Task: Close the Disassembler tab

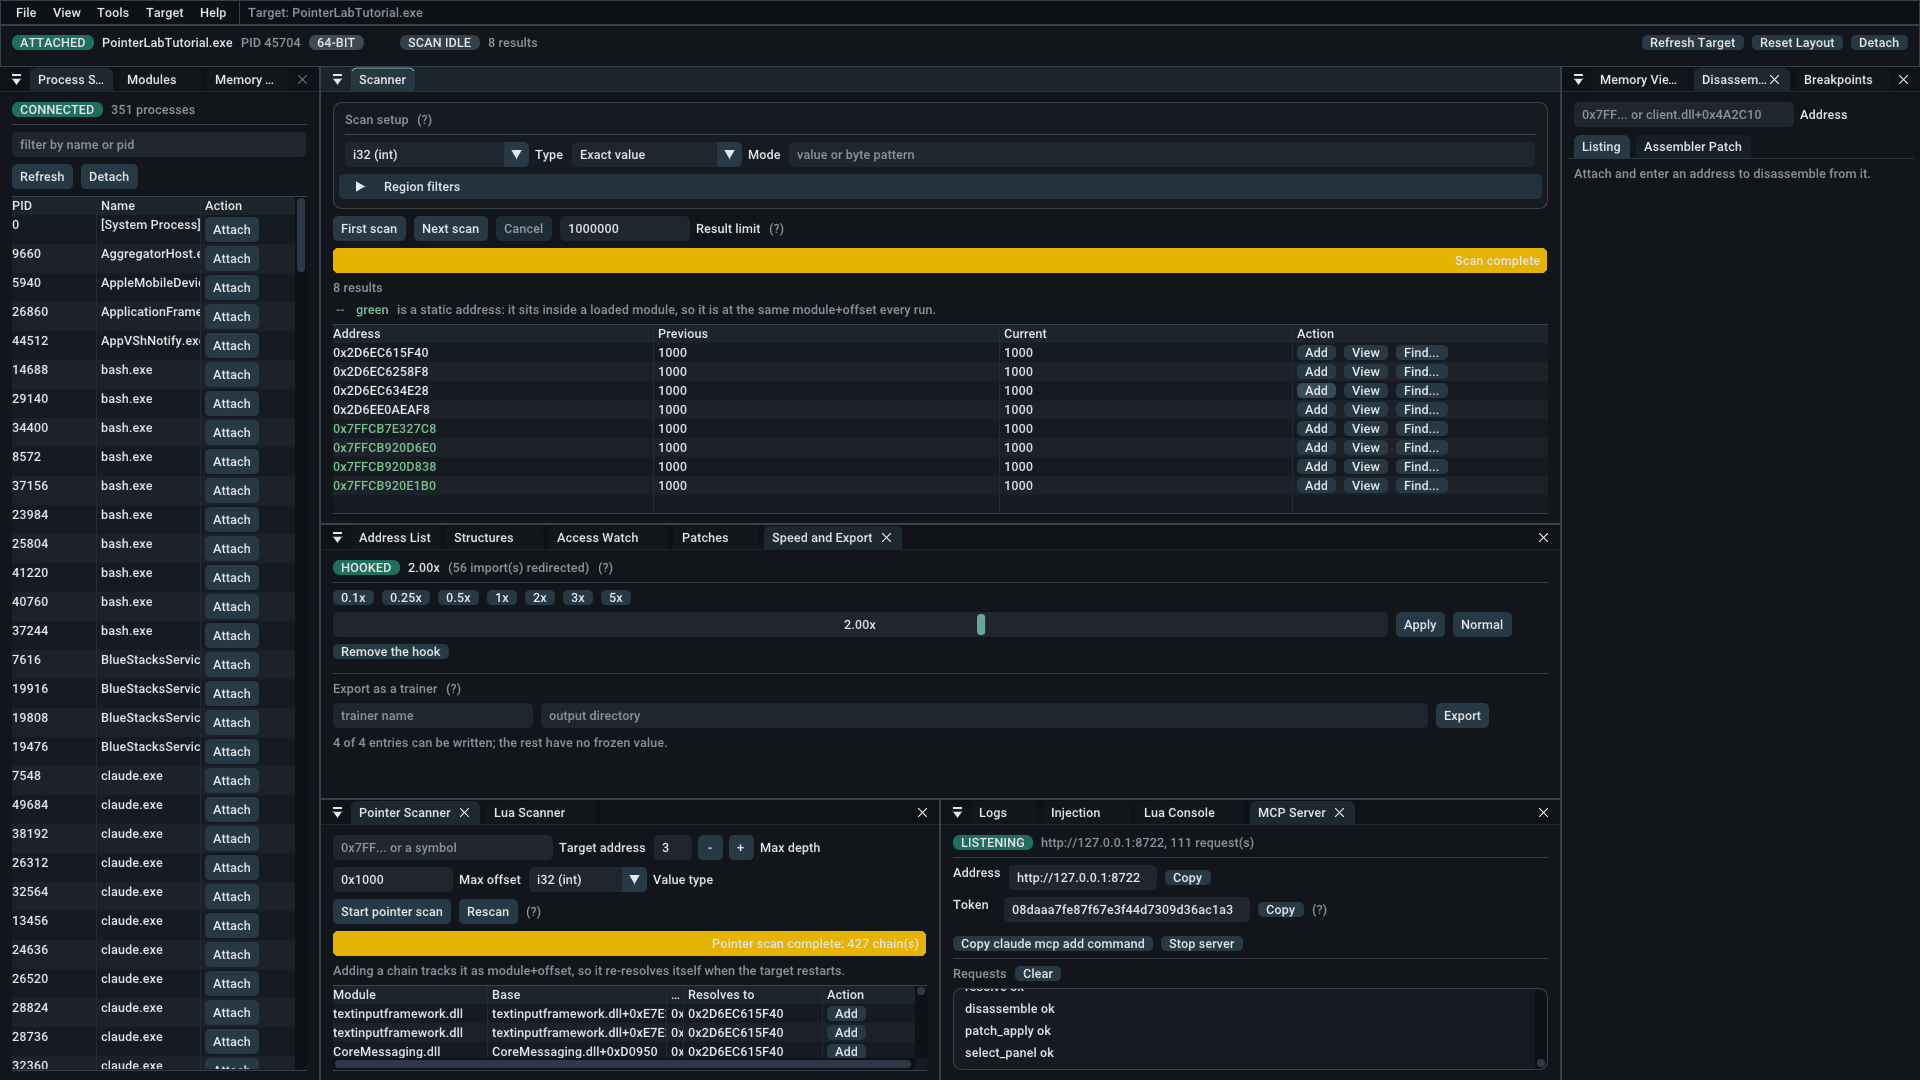Action: pos(1774,80)
